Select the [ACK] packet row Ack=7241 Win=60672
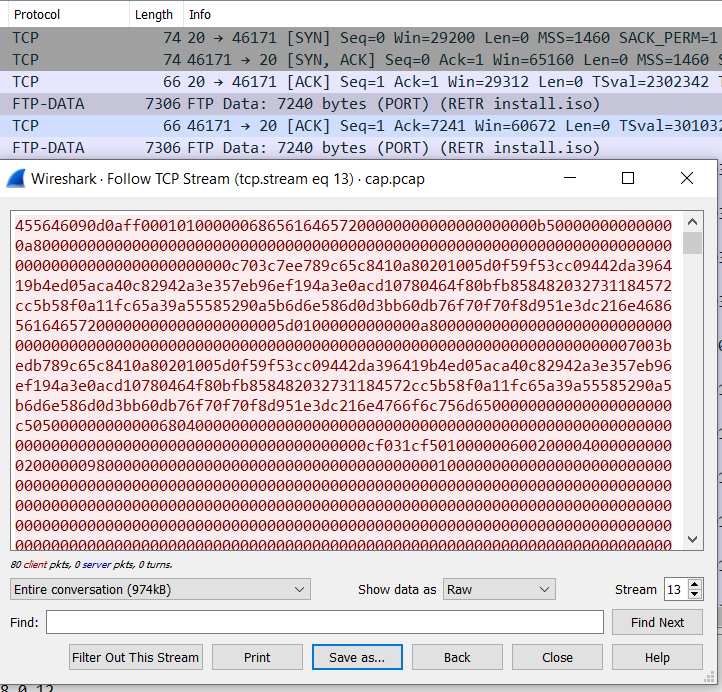 click(361, 126)
